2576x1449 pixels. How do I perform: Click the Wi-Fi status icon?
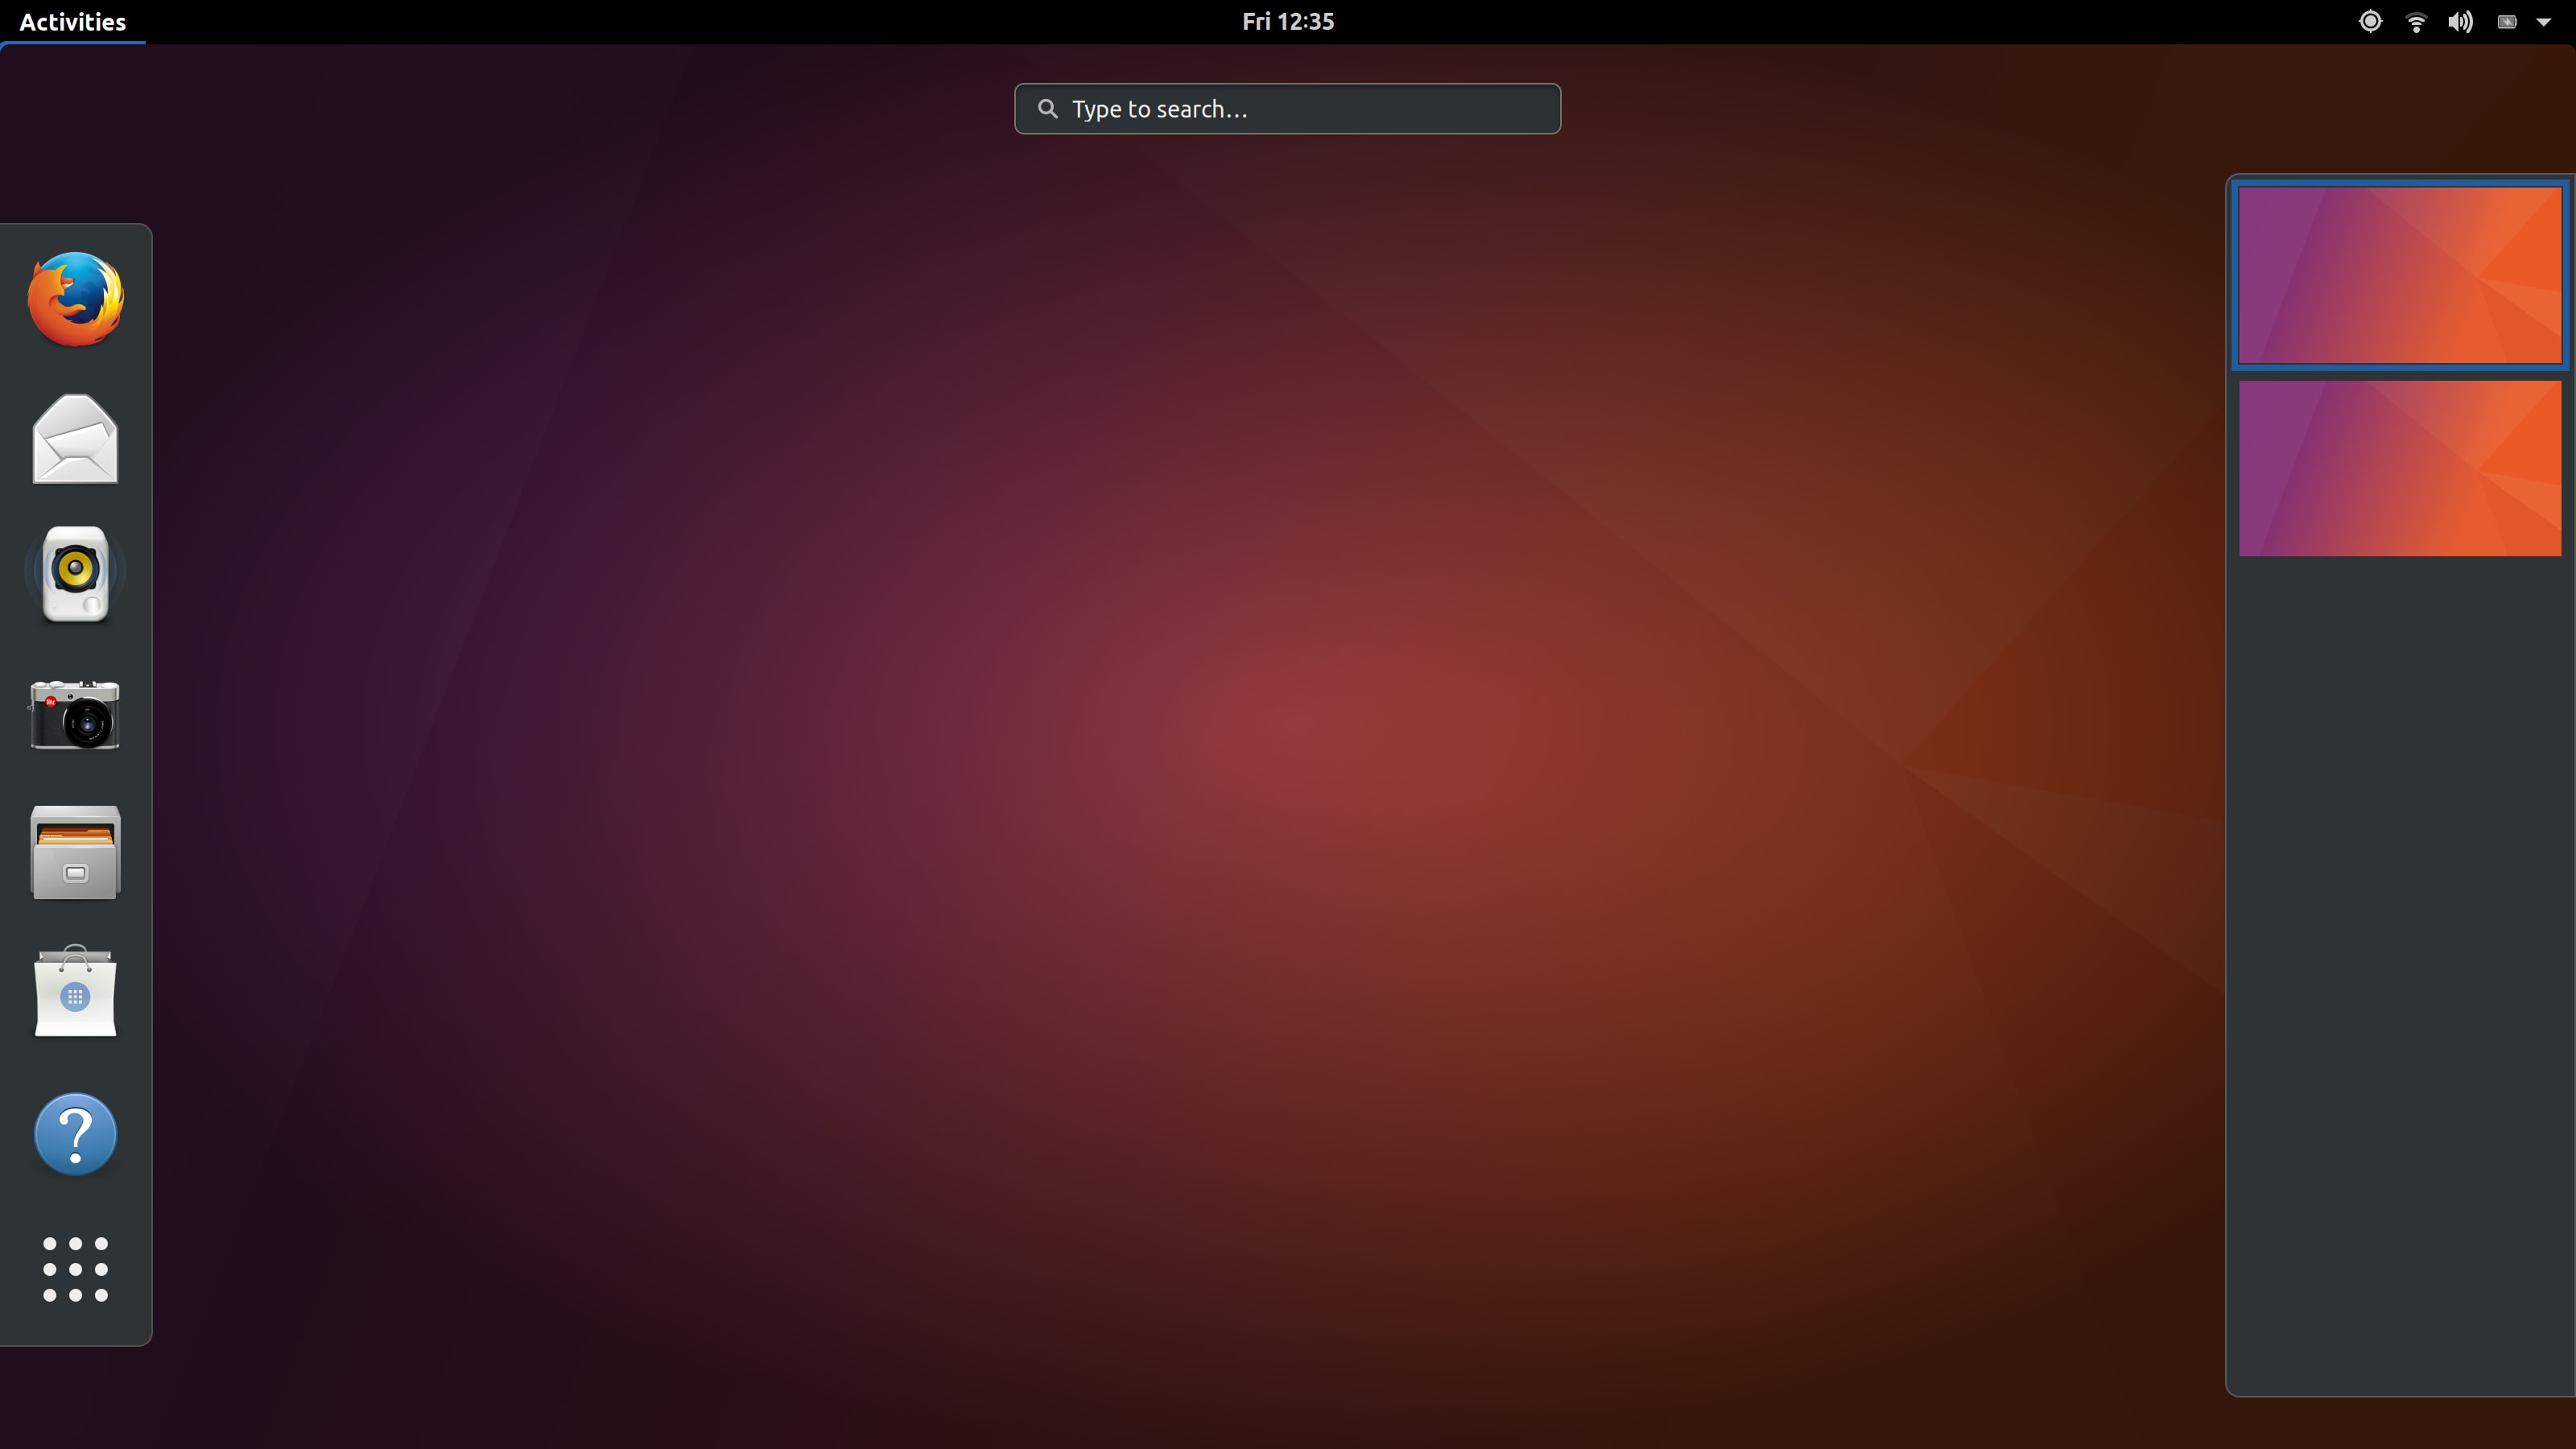coord(2416,21)
